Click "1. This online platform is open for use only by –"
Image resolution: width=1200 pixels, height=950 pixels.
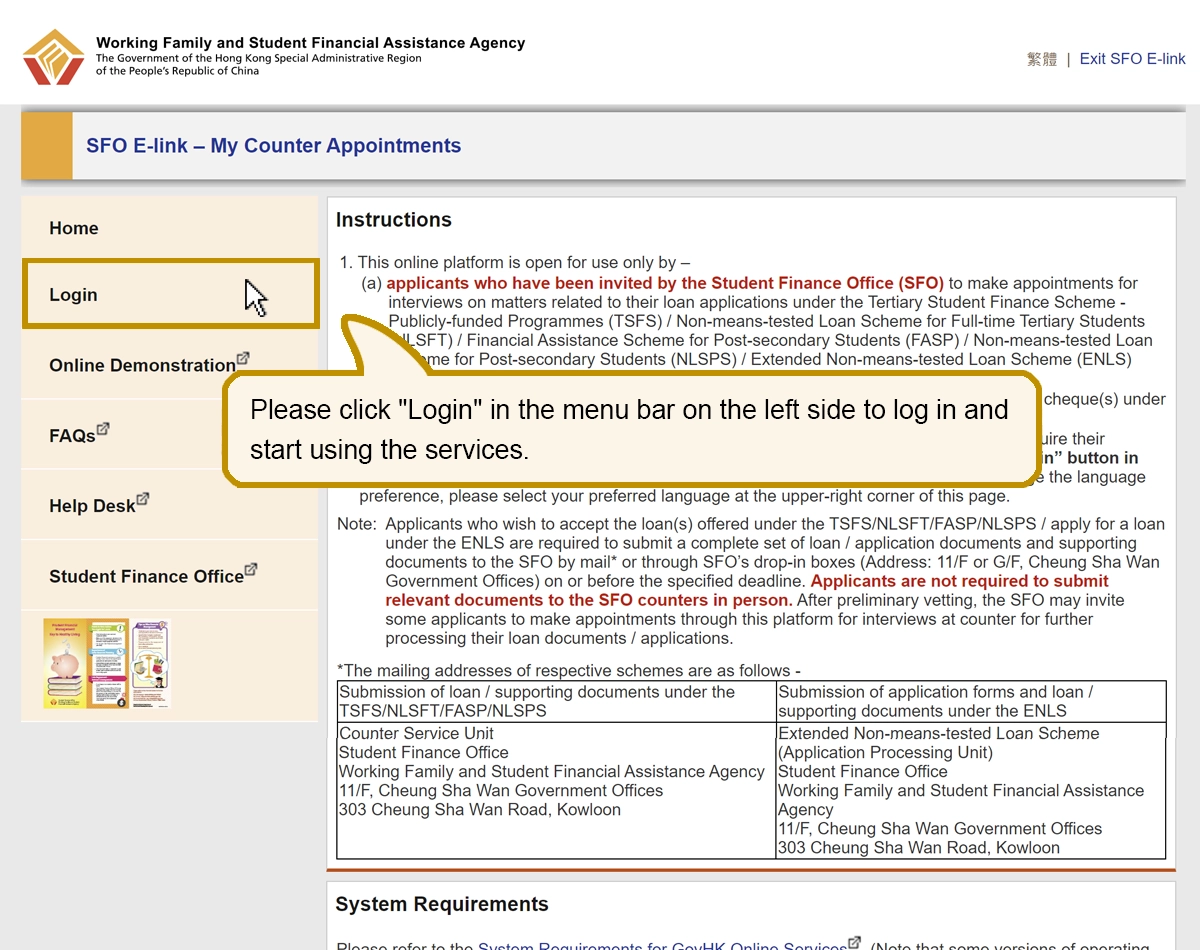tap(515, 263)
